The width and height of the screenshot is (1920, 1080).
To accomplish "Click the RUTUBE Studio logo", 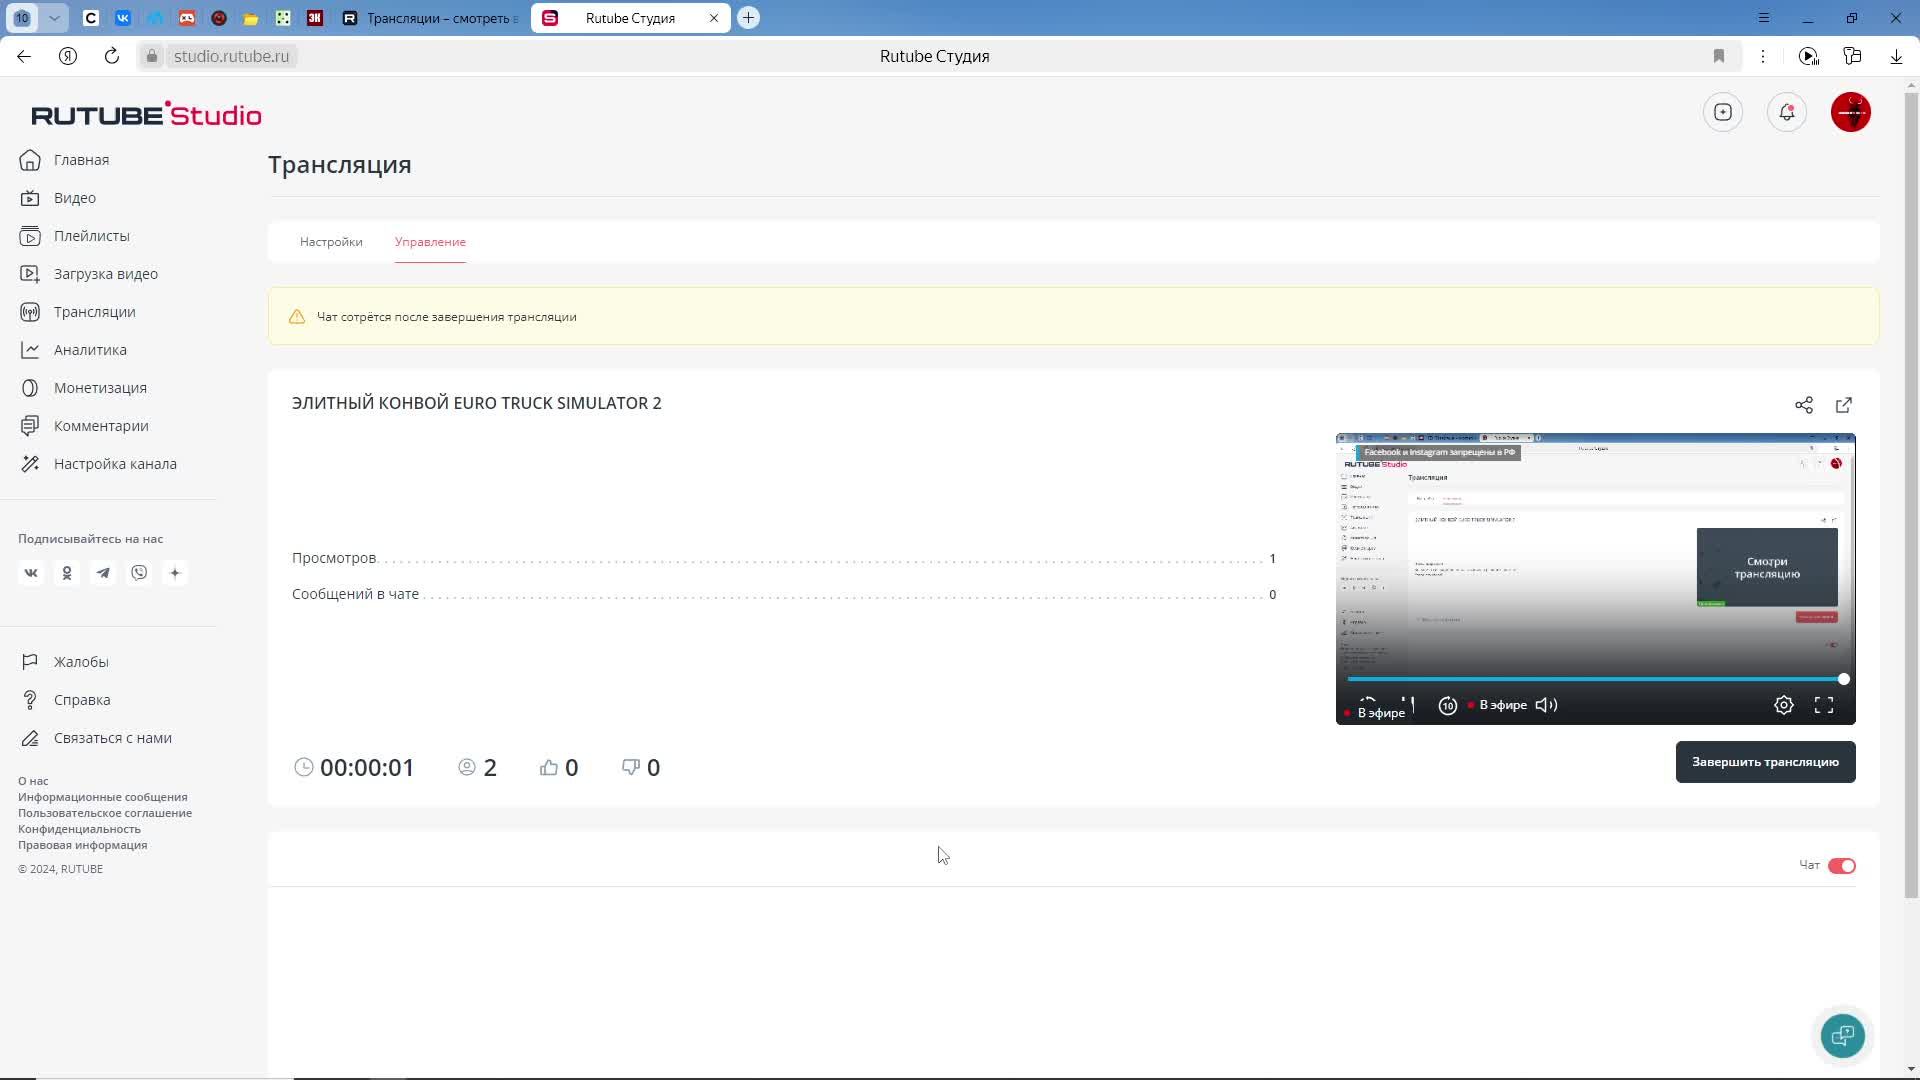I will pos(146,114).
